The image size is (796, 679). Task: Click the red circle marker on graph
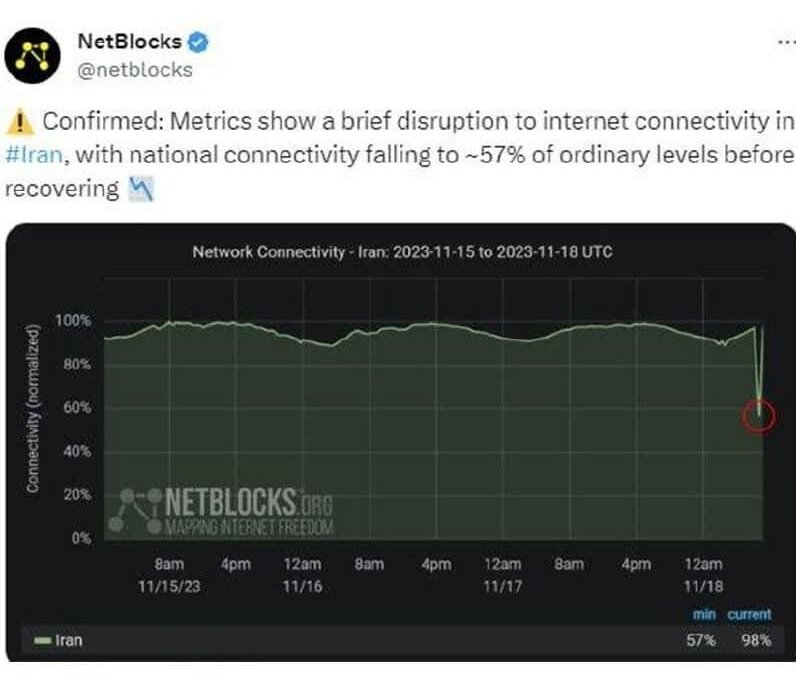(x=760, y=413)
